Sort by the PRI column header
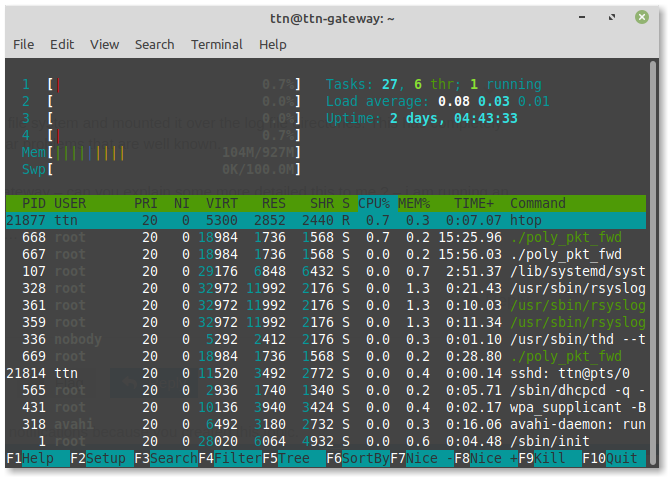Viewport: 668px width, 477px height. pyautogui.click(x=146, y=204)
